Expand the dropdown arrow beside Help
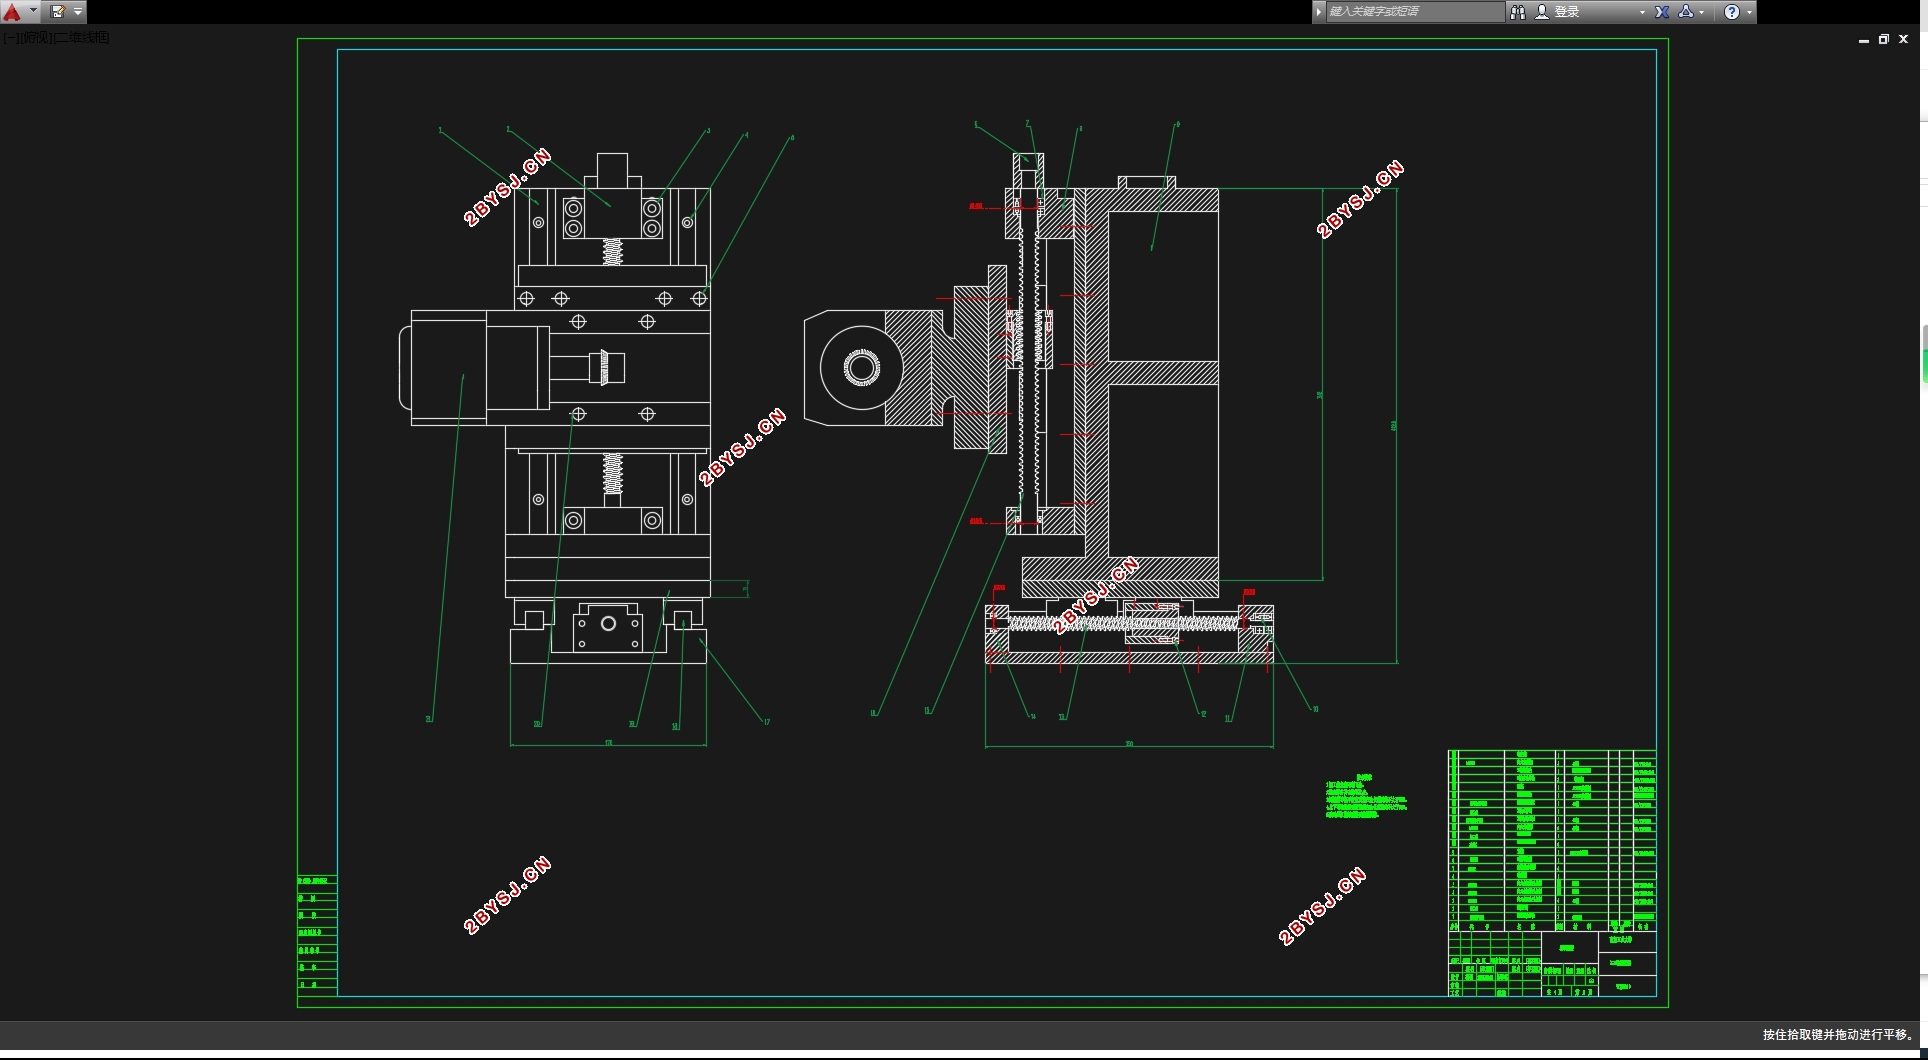The height and width of the screenshot is (1060, 1928). (x=1749, y=12)
